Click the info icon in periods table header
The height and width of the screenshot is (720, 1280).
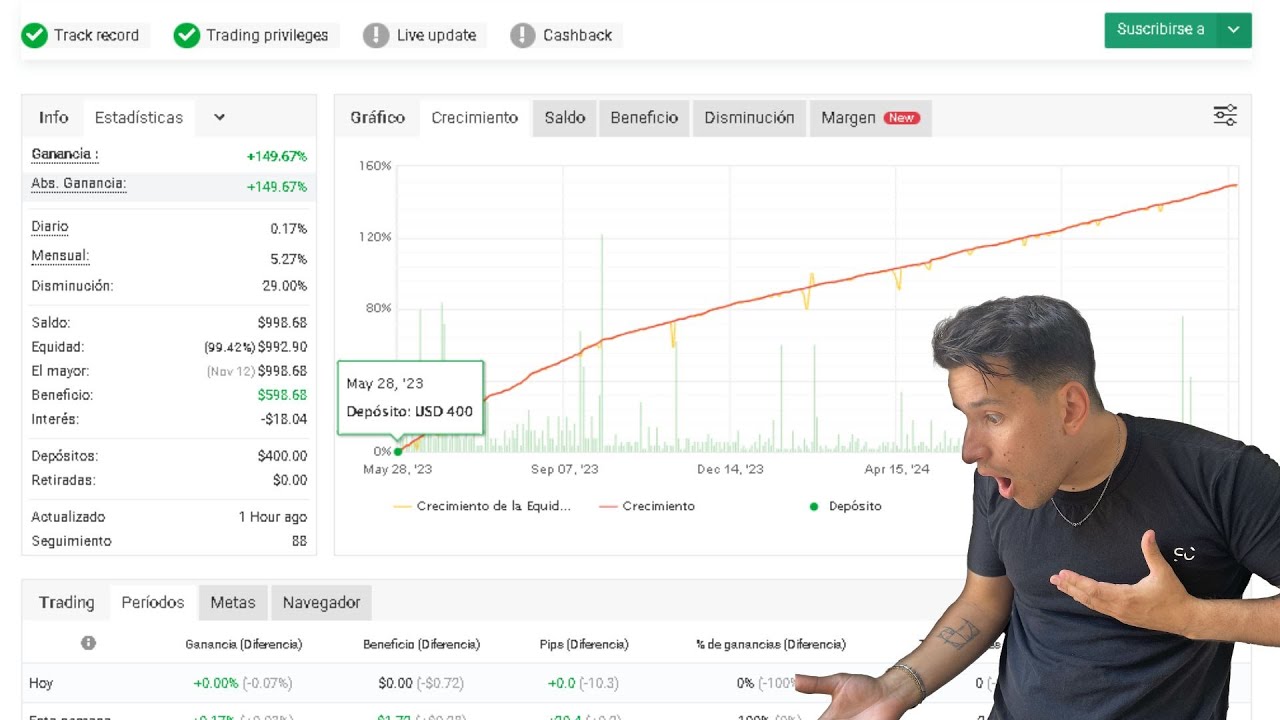click(88, 643)
